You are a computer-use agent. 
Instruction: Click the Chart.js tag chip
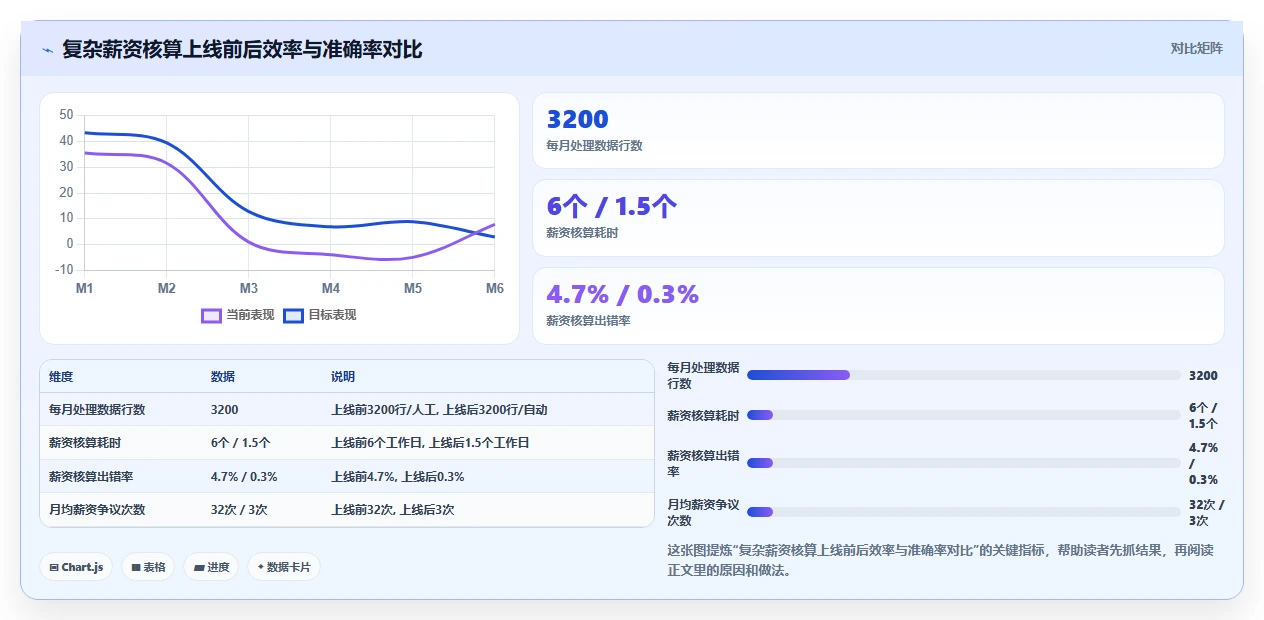77,567
